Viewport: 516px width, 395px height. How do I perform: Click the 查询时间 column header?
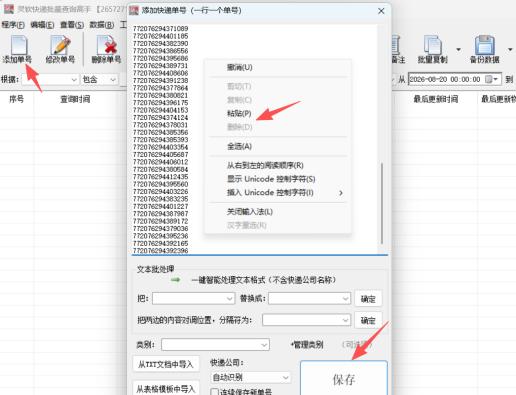[75, 99]
